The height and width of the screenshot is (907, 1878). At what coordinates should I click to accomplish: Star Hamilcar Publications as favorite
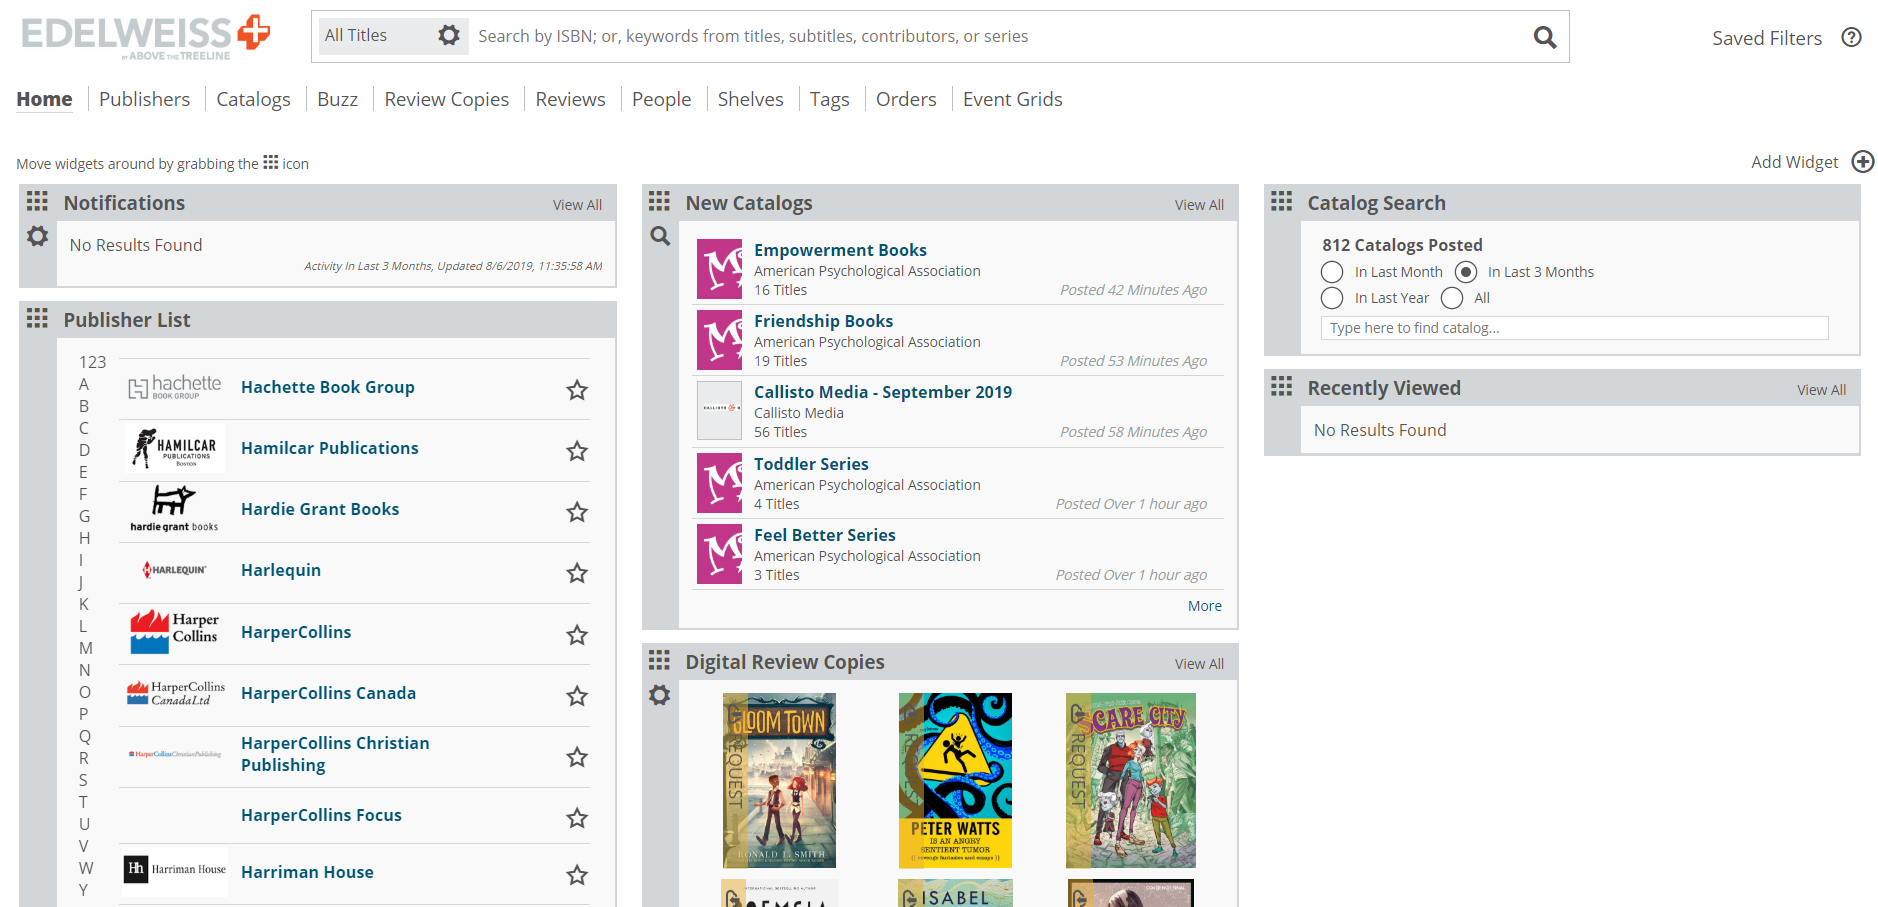(577, 451)
